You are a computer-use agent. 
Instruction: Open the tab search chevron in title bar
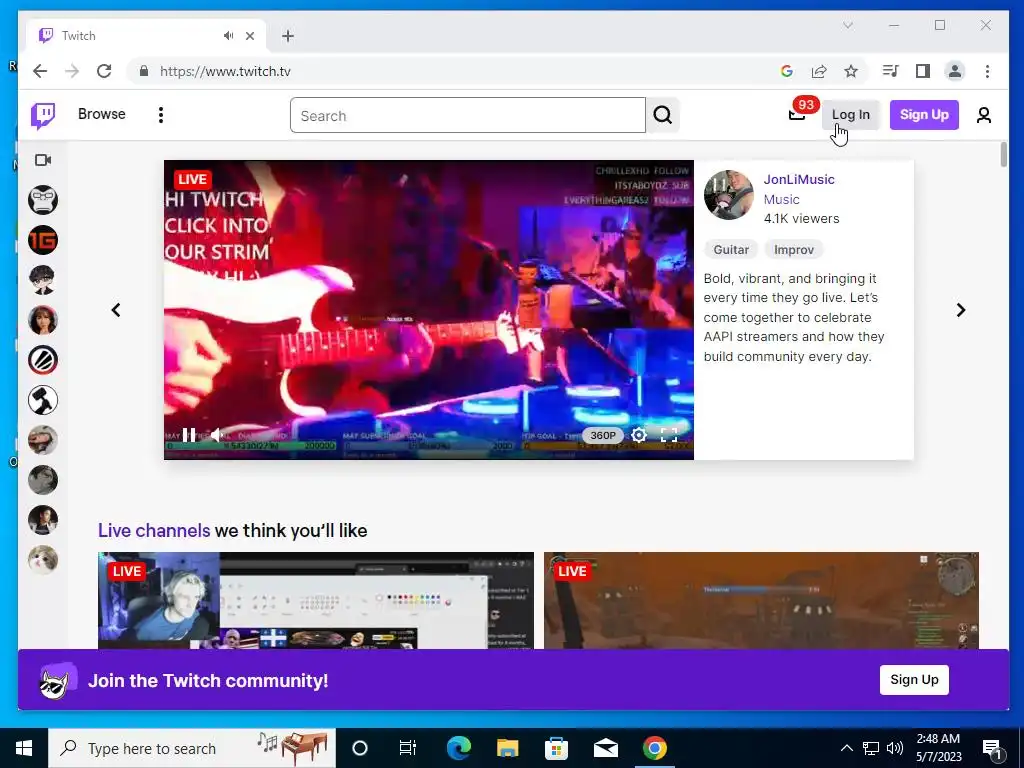tap(848, 25)
